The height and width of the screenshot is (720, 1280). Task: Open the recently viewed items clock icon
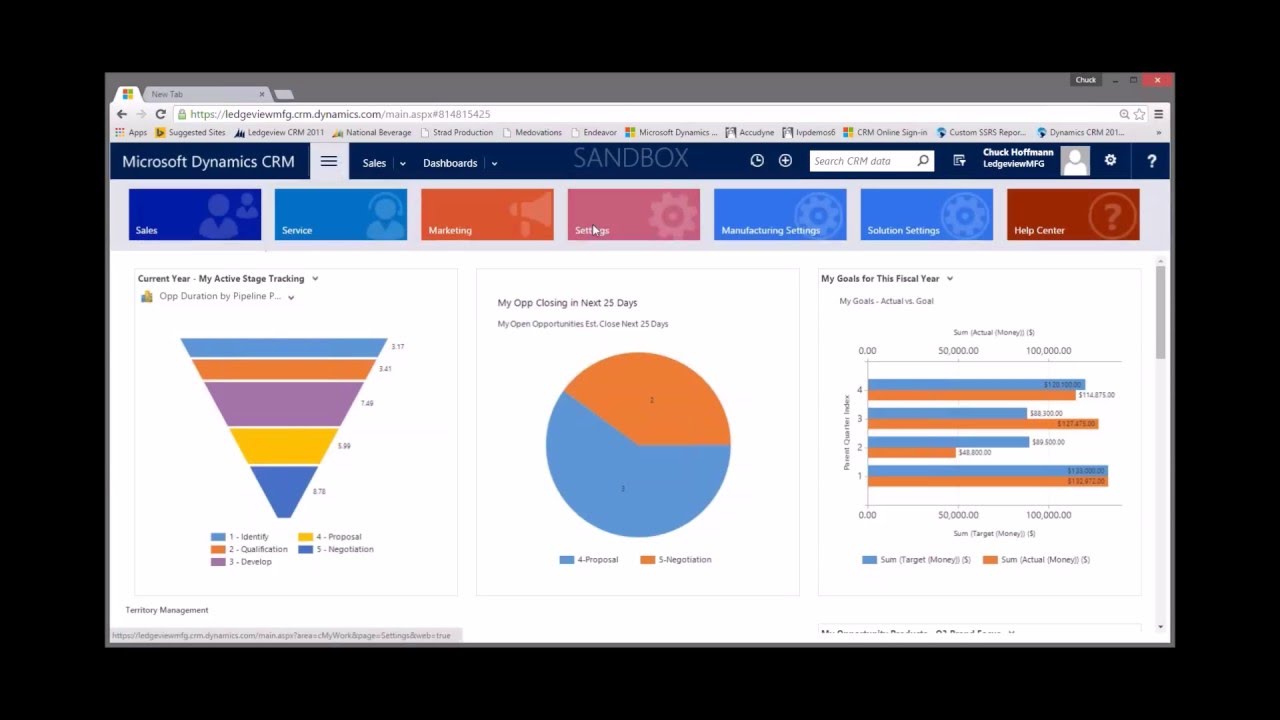click(x=757, y=160)
